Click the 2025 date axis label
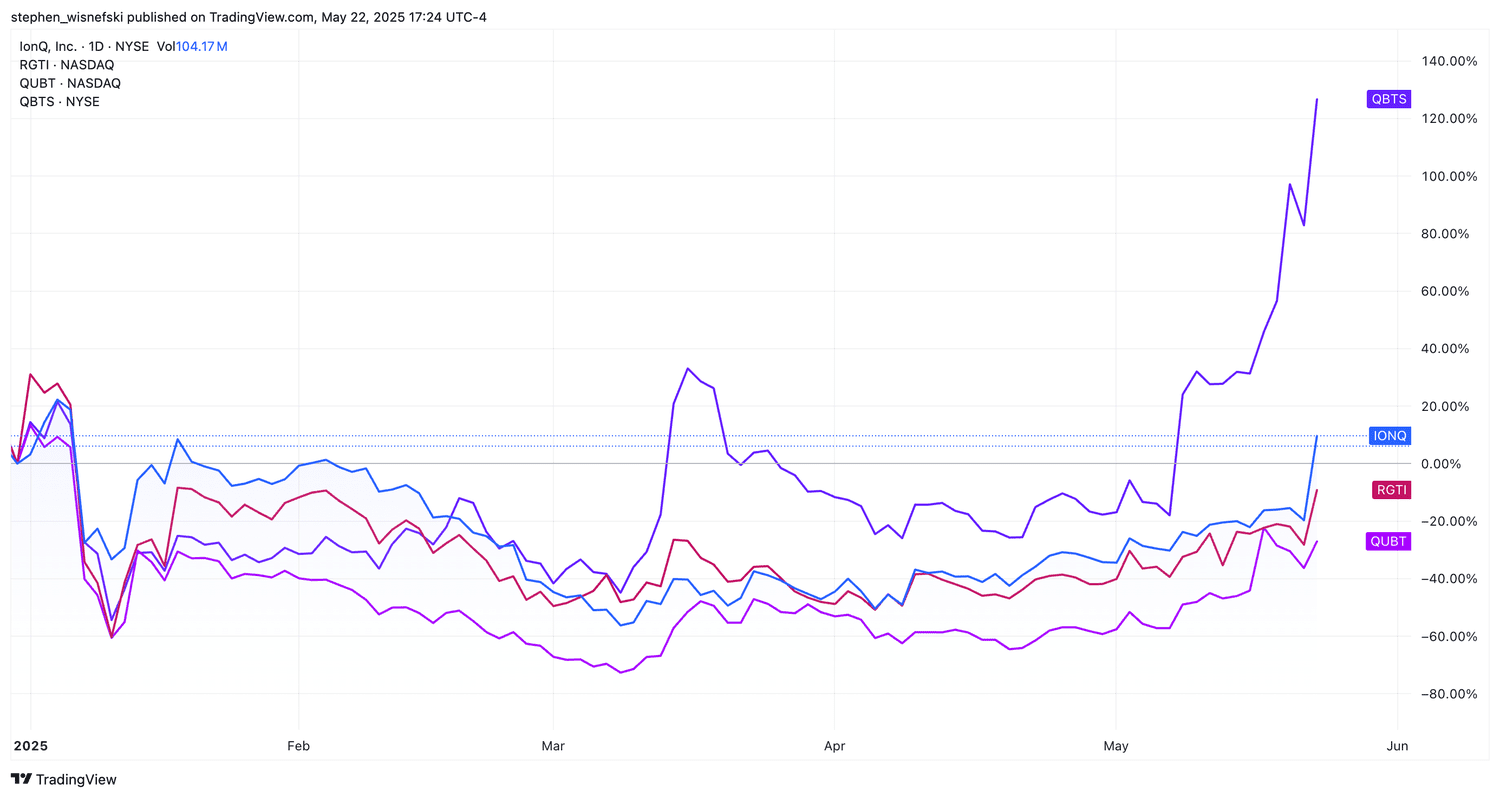 click(31, 746)
